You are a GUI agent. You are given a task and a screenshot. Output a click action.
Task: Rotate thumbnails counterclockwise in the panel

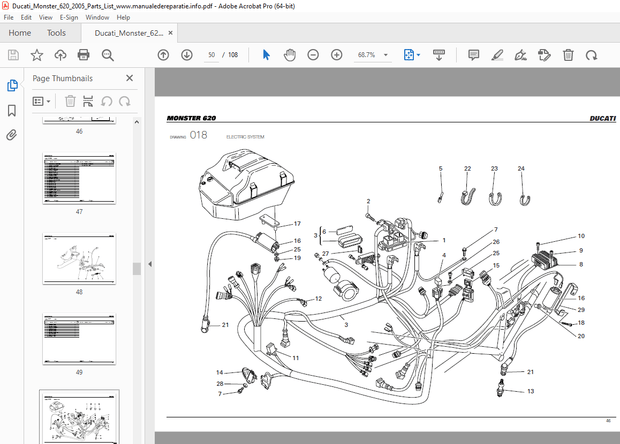coord(106,101)
